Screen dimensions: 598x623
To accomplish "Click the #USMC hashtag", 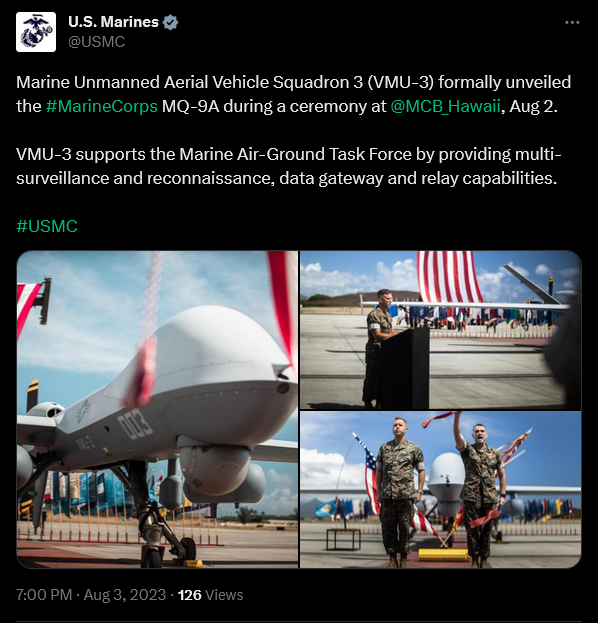I will pos(47,226).
